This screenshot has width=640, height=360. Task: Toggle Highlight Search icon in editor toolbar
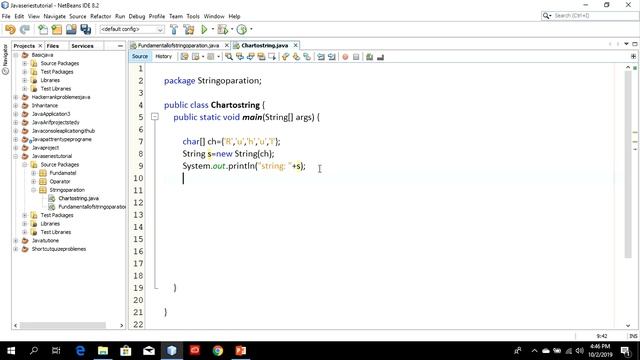point(261,57)
